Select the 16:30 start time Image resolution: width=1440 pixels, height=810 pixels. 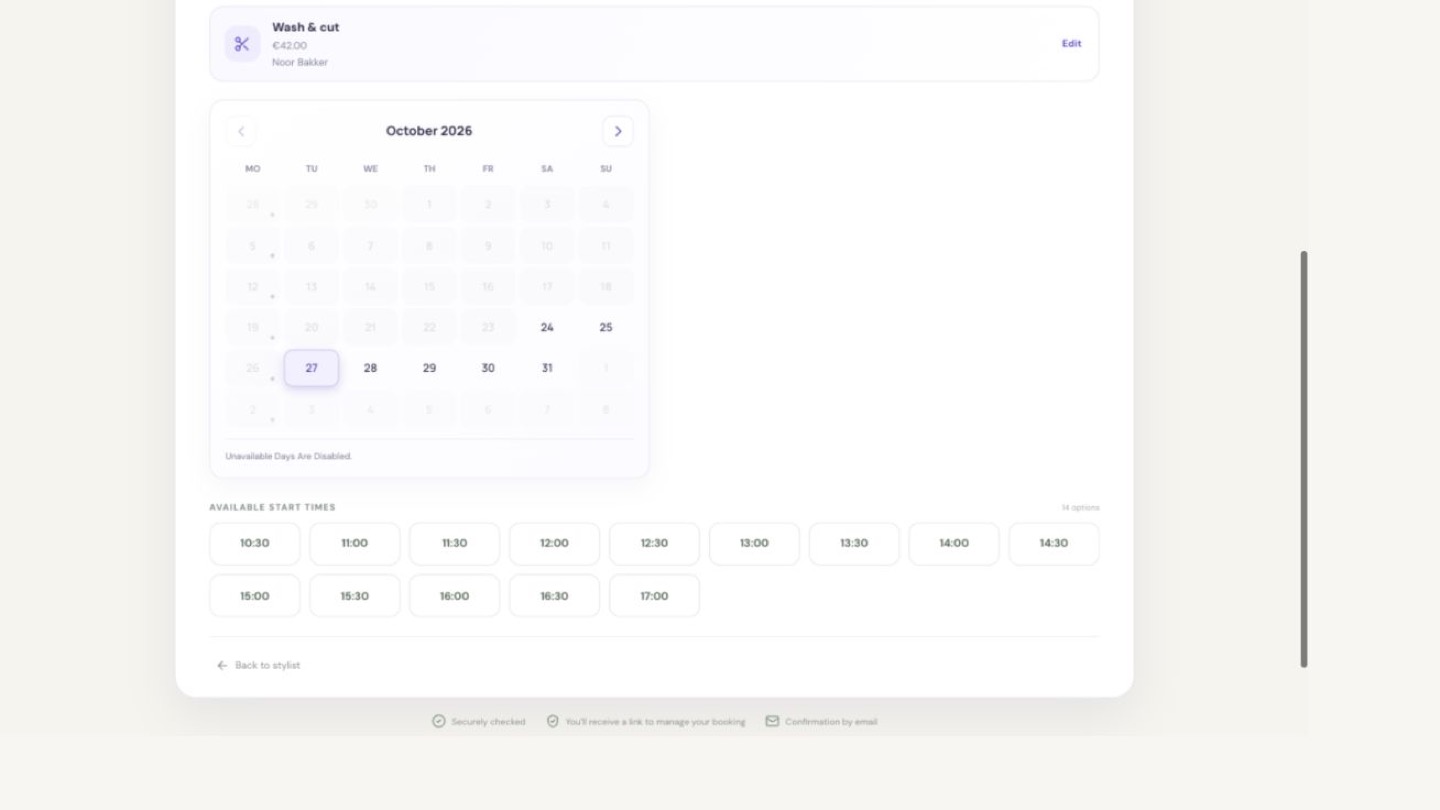pos(555,596)
